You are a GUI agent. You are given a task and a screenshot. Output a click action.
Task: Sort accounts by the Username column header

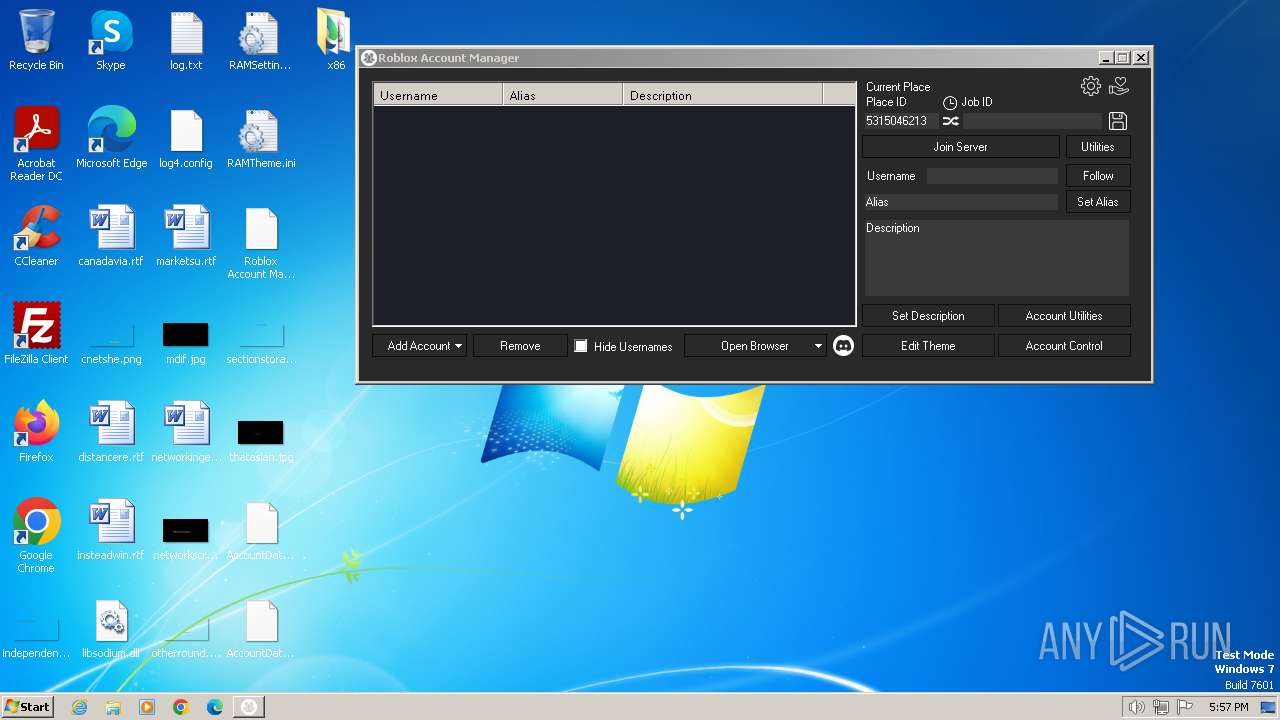click(x=438, y=95)
